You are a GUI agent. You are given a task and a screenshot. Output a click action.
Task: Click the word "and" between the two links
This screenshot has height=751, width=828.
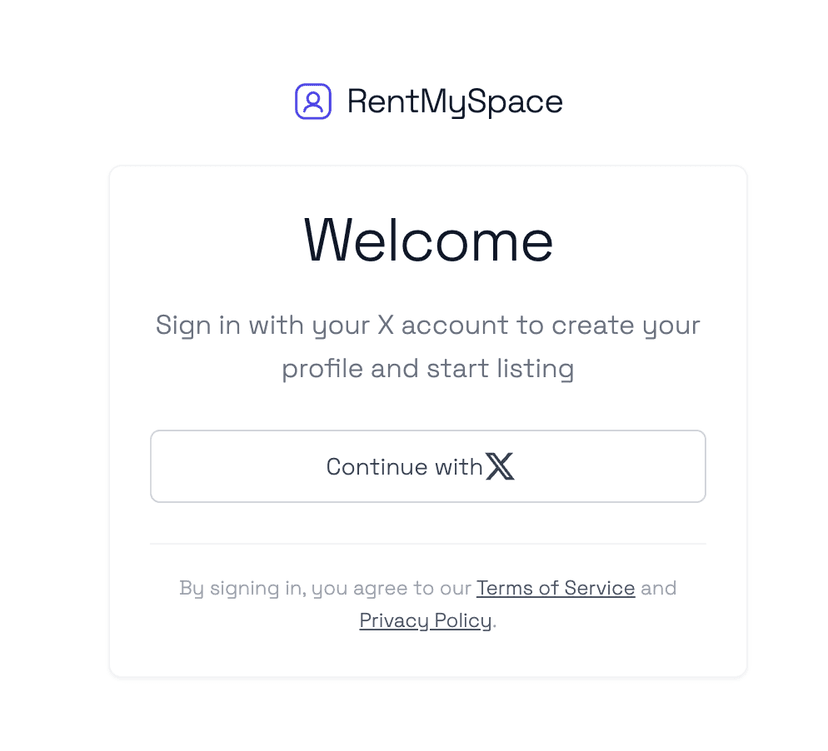pyautogui.click(x=658, y=588)
